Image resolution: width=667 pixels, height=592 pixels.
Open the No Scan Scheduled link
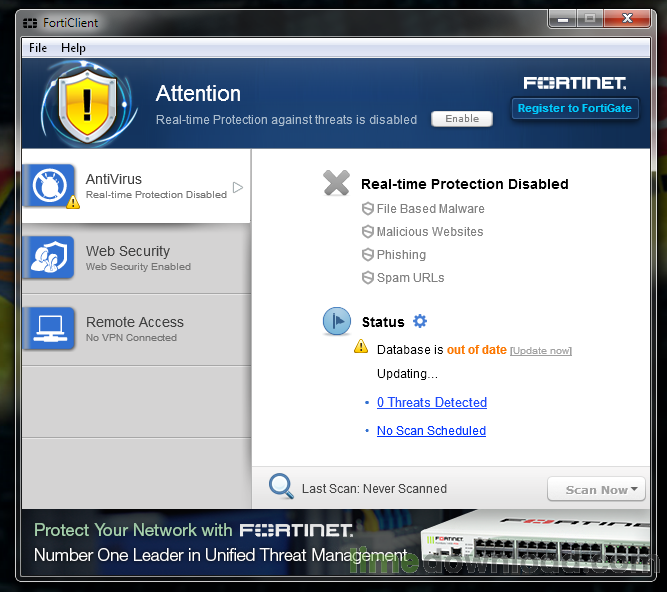coord(431,431)
